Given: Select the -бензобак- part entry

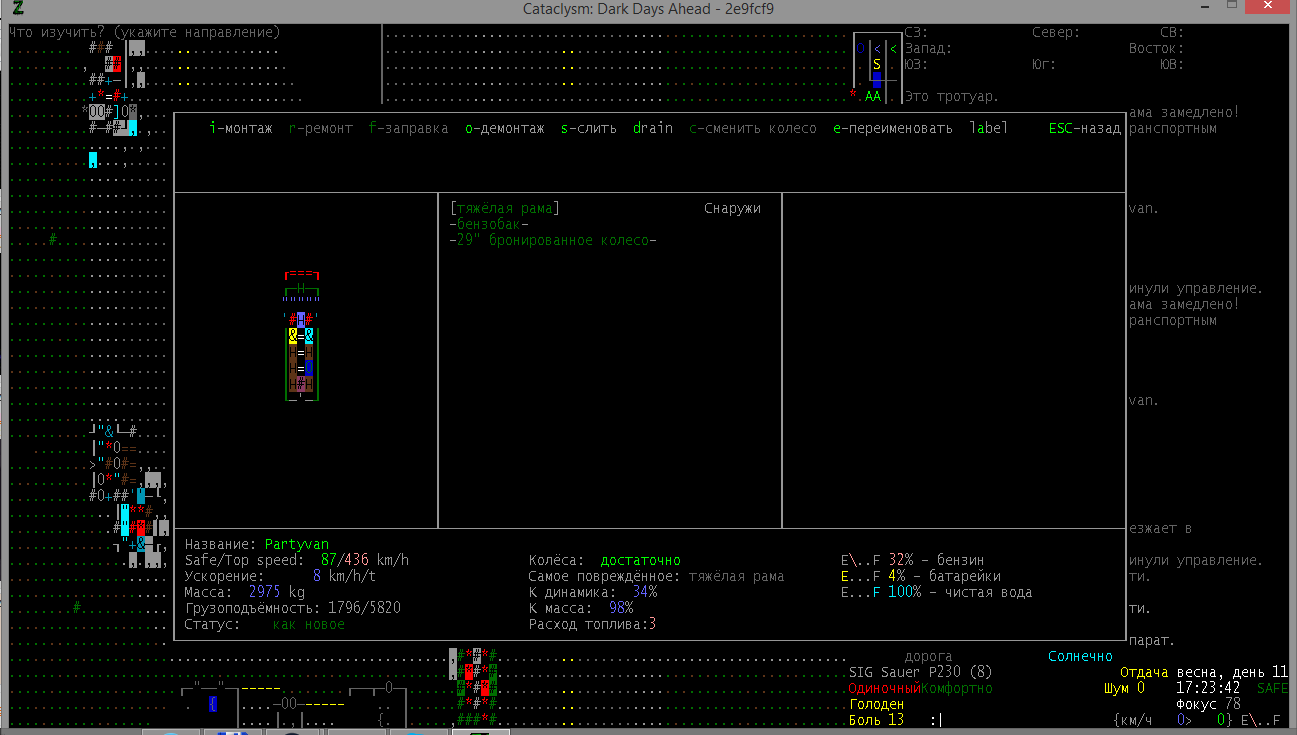Looking at the screenshot, I should [489, 224].
